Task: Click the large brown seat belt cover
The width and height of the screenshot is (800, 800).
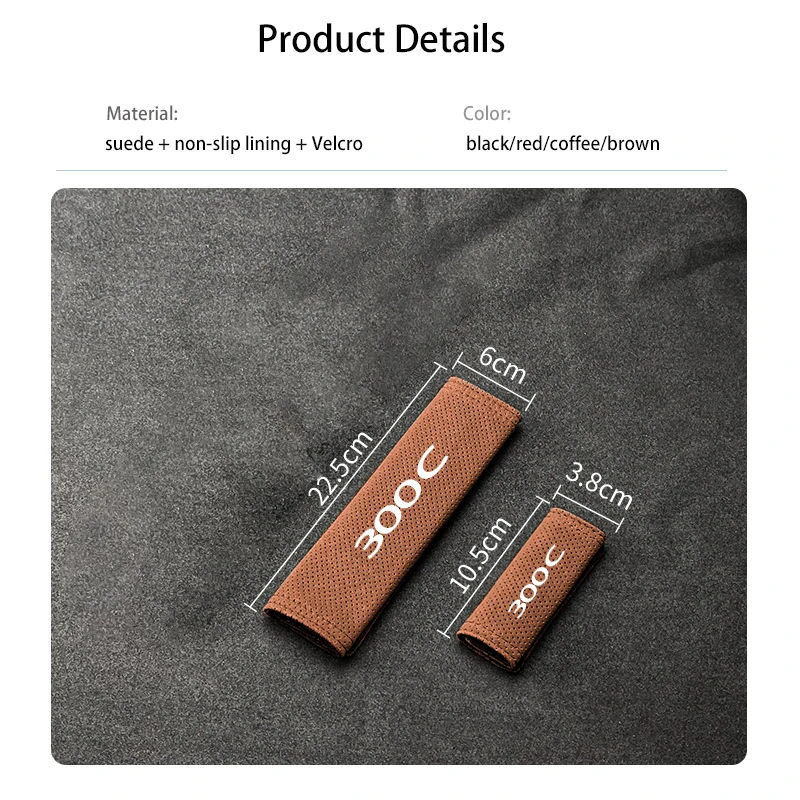Action: [392, 515]
